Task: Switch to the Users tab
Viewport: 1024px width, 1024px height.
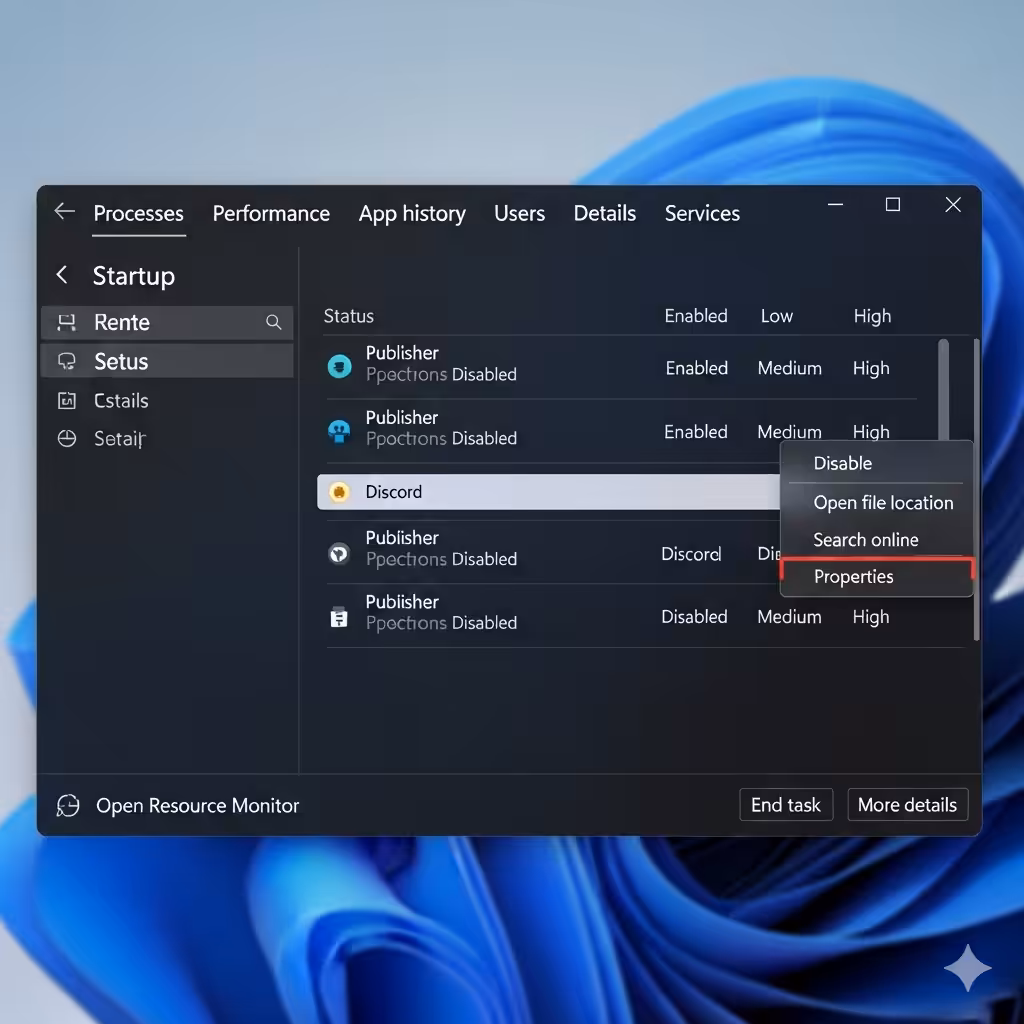Action: [519, 214]
